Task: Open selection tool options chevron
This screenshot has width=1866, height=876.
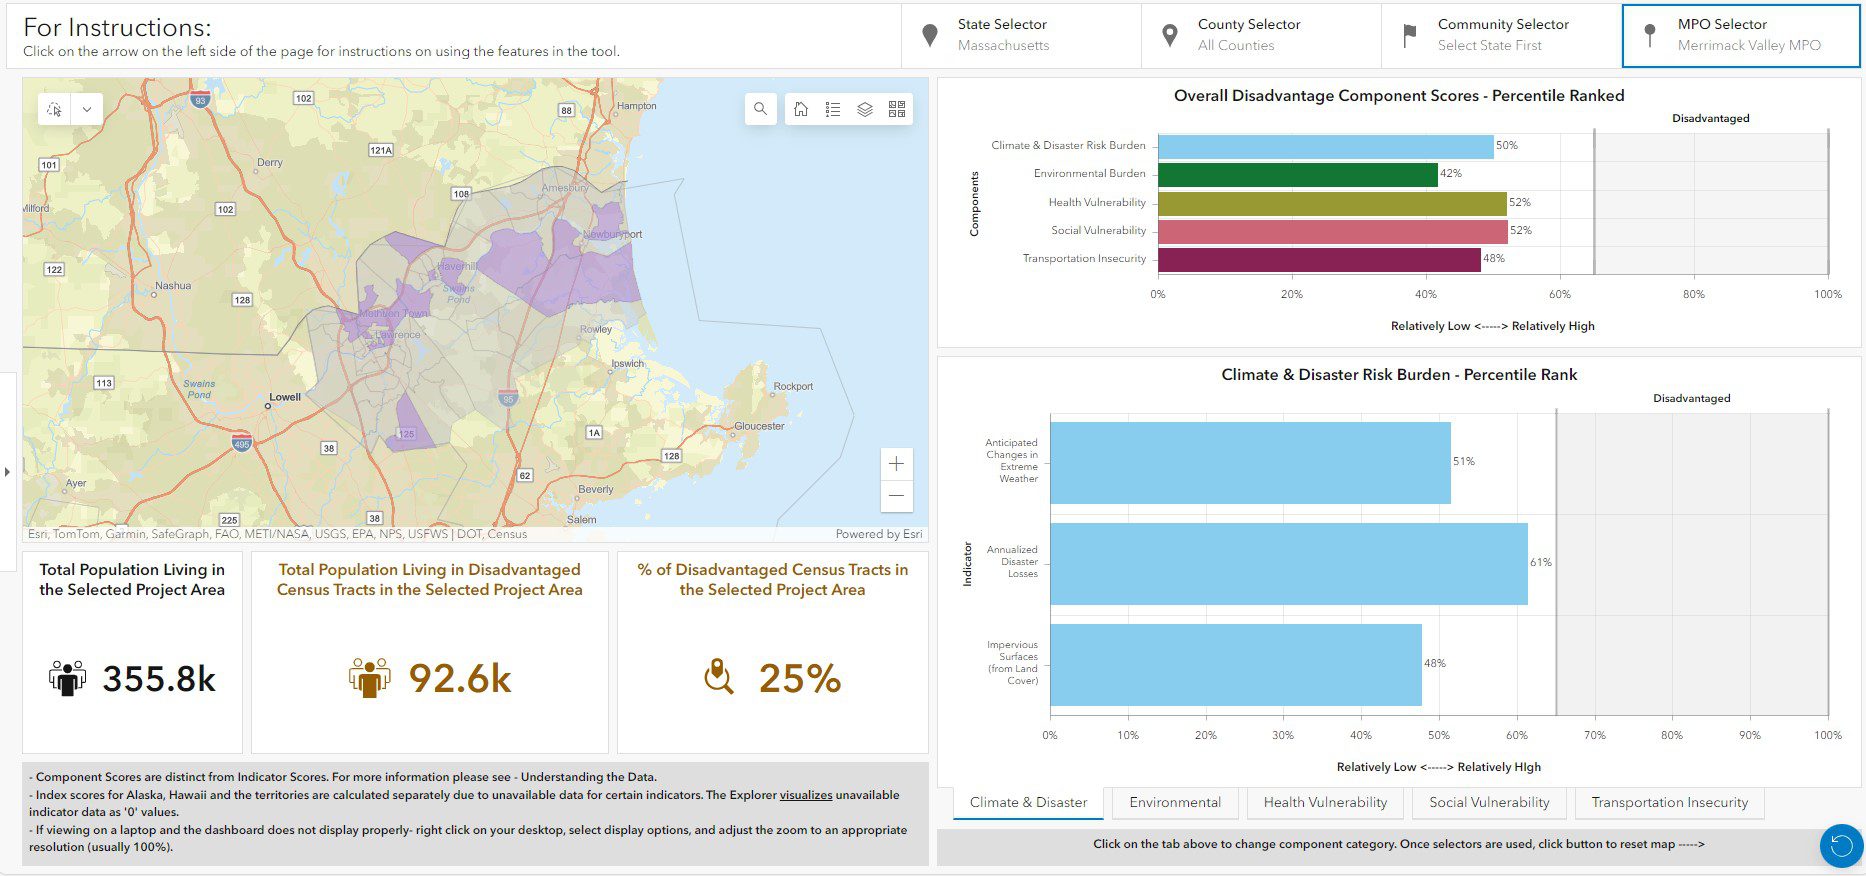Action: coord(87,109)
